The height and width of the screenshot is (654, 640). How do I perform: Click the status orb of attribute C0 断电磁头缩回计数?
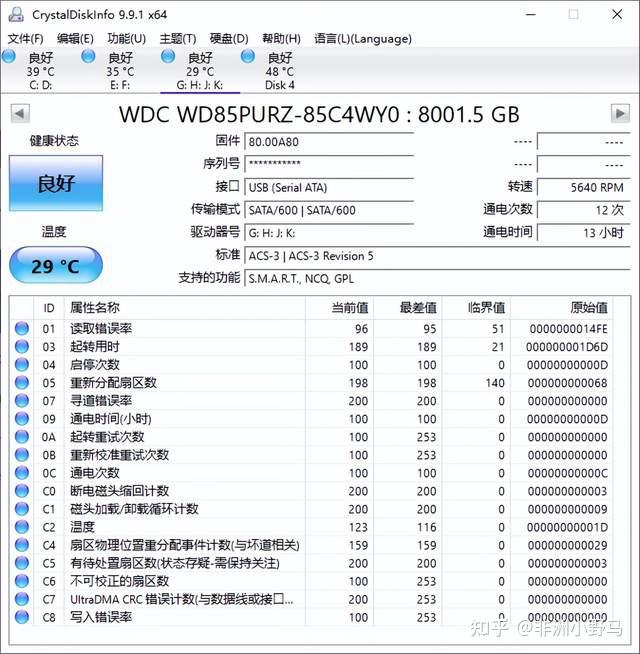coord(22,491)
